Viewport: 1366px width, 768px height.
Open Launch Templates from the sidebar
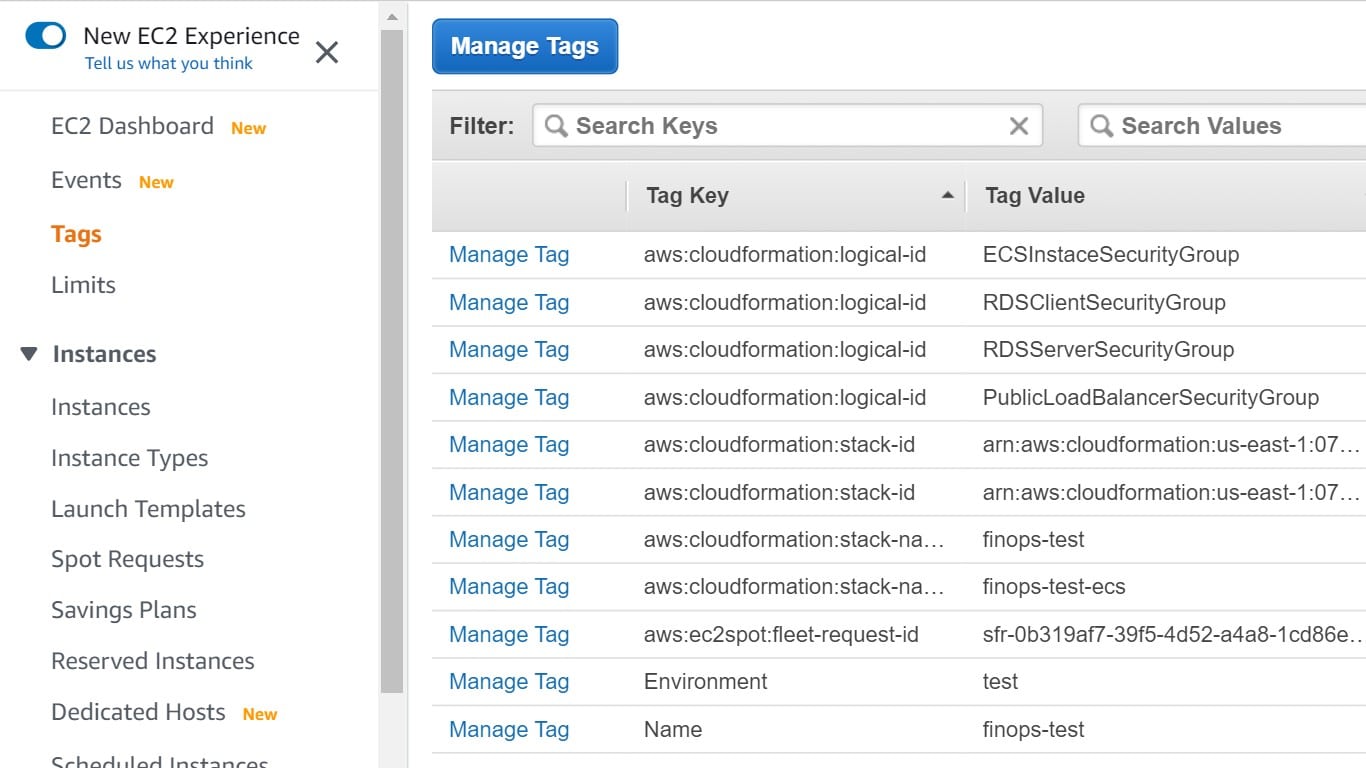pos(148,509)
